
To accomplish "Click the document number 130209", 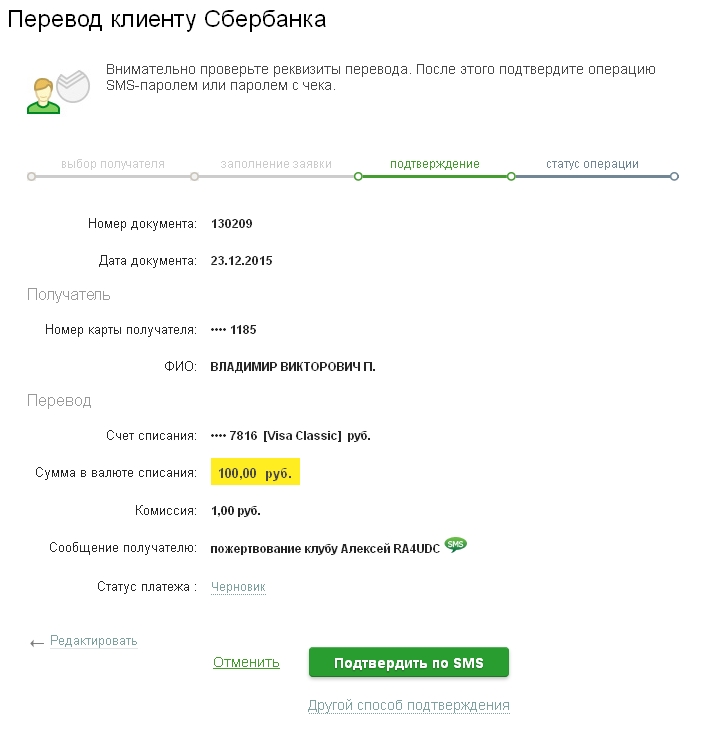I will pos(232,224).
